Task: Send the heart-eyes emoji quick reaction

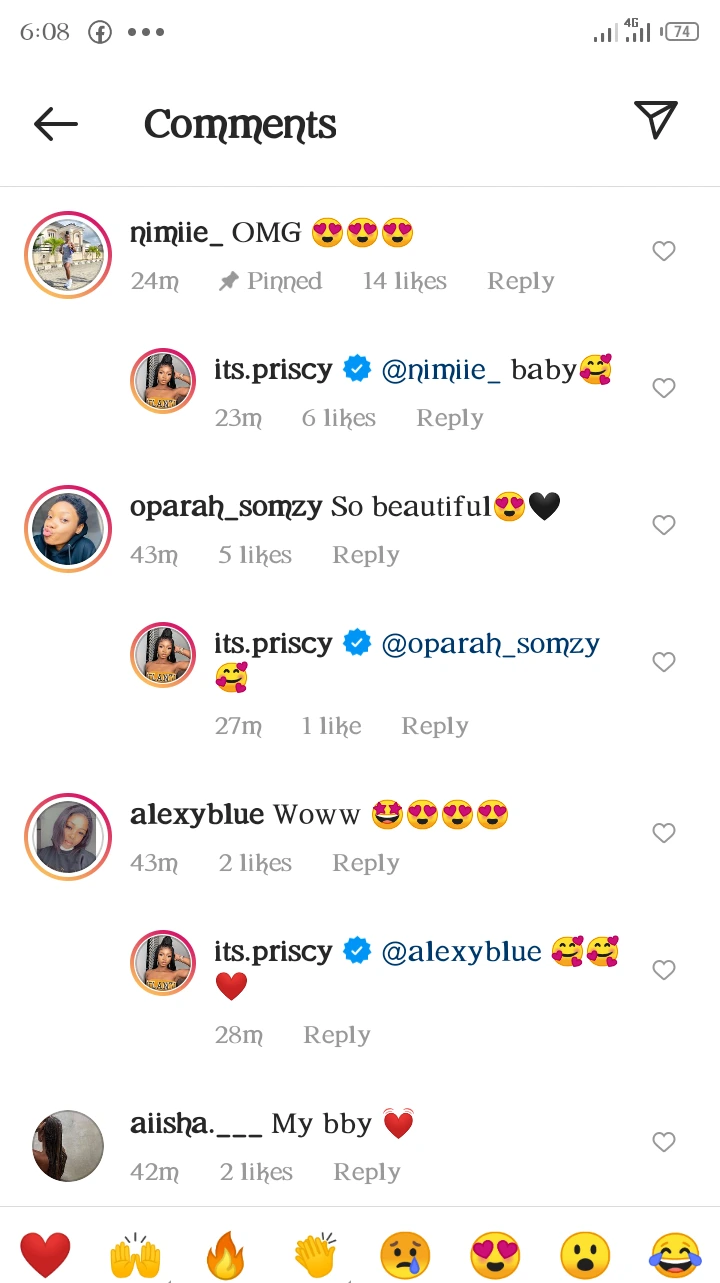Action: pyautogui.click(x=495, y=1255)
